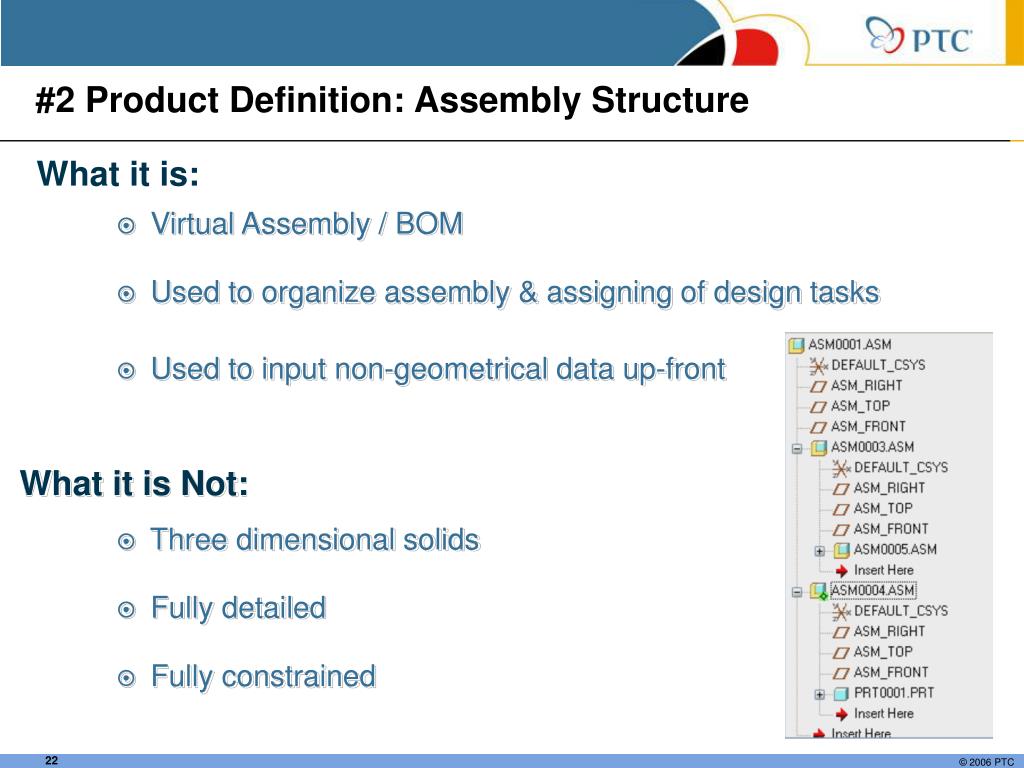Click the coordinate system icon beside the first DEFAULT_CSYS under ASM0001.ASM
The image size is (1024, 768).
(818, 366)
